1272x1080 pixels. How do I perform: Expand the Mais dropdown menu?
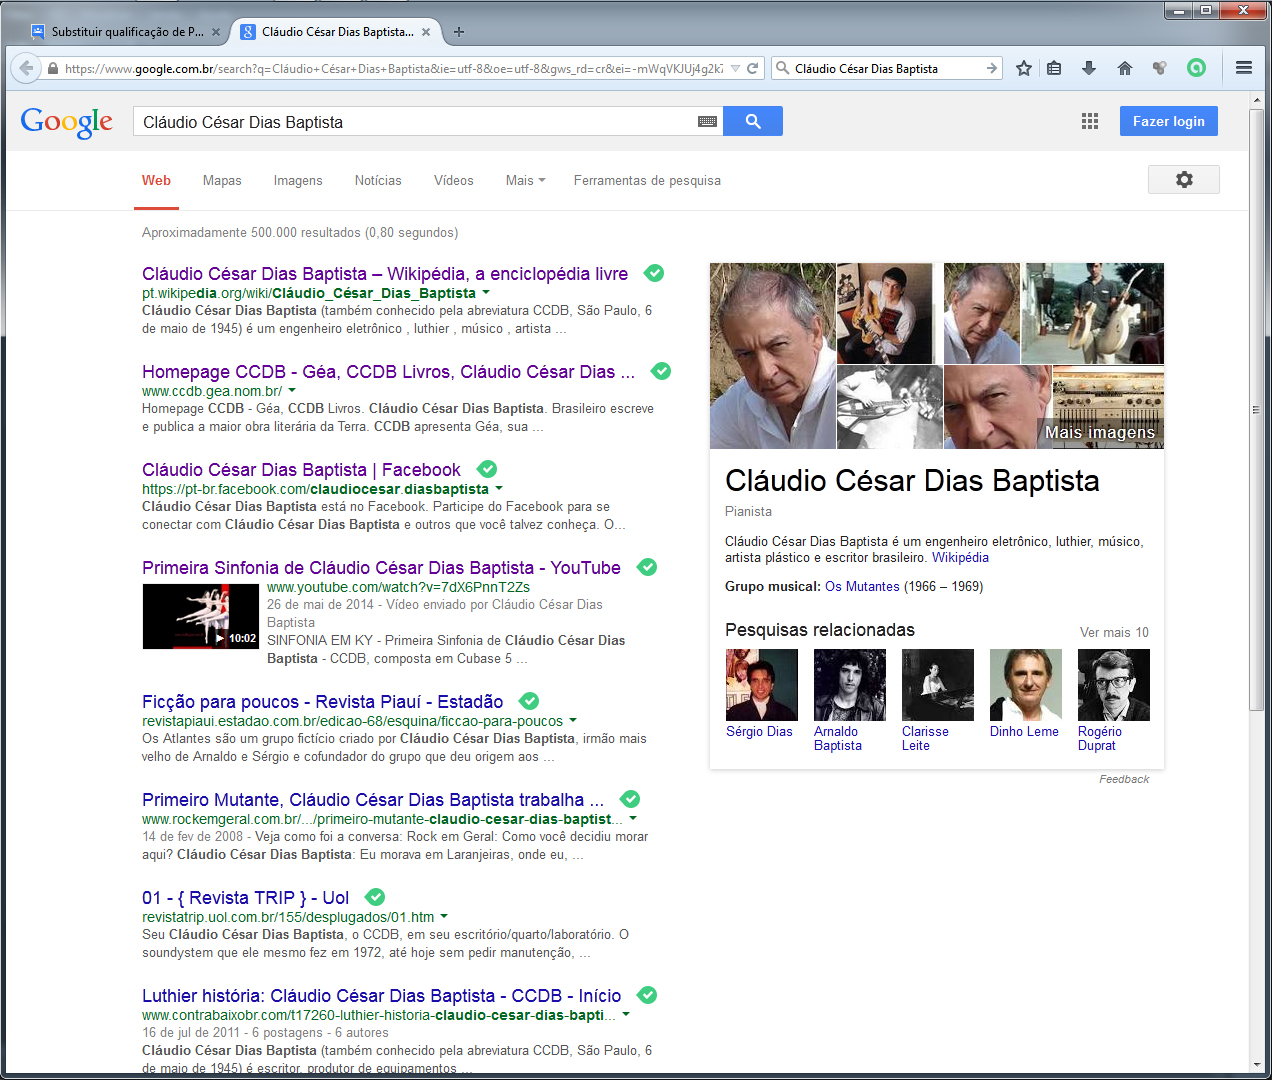click(x=525, y=181)
